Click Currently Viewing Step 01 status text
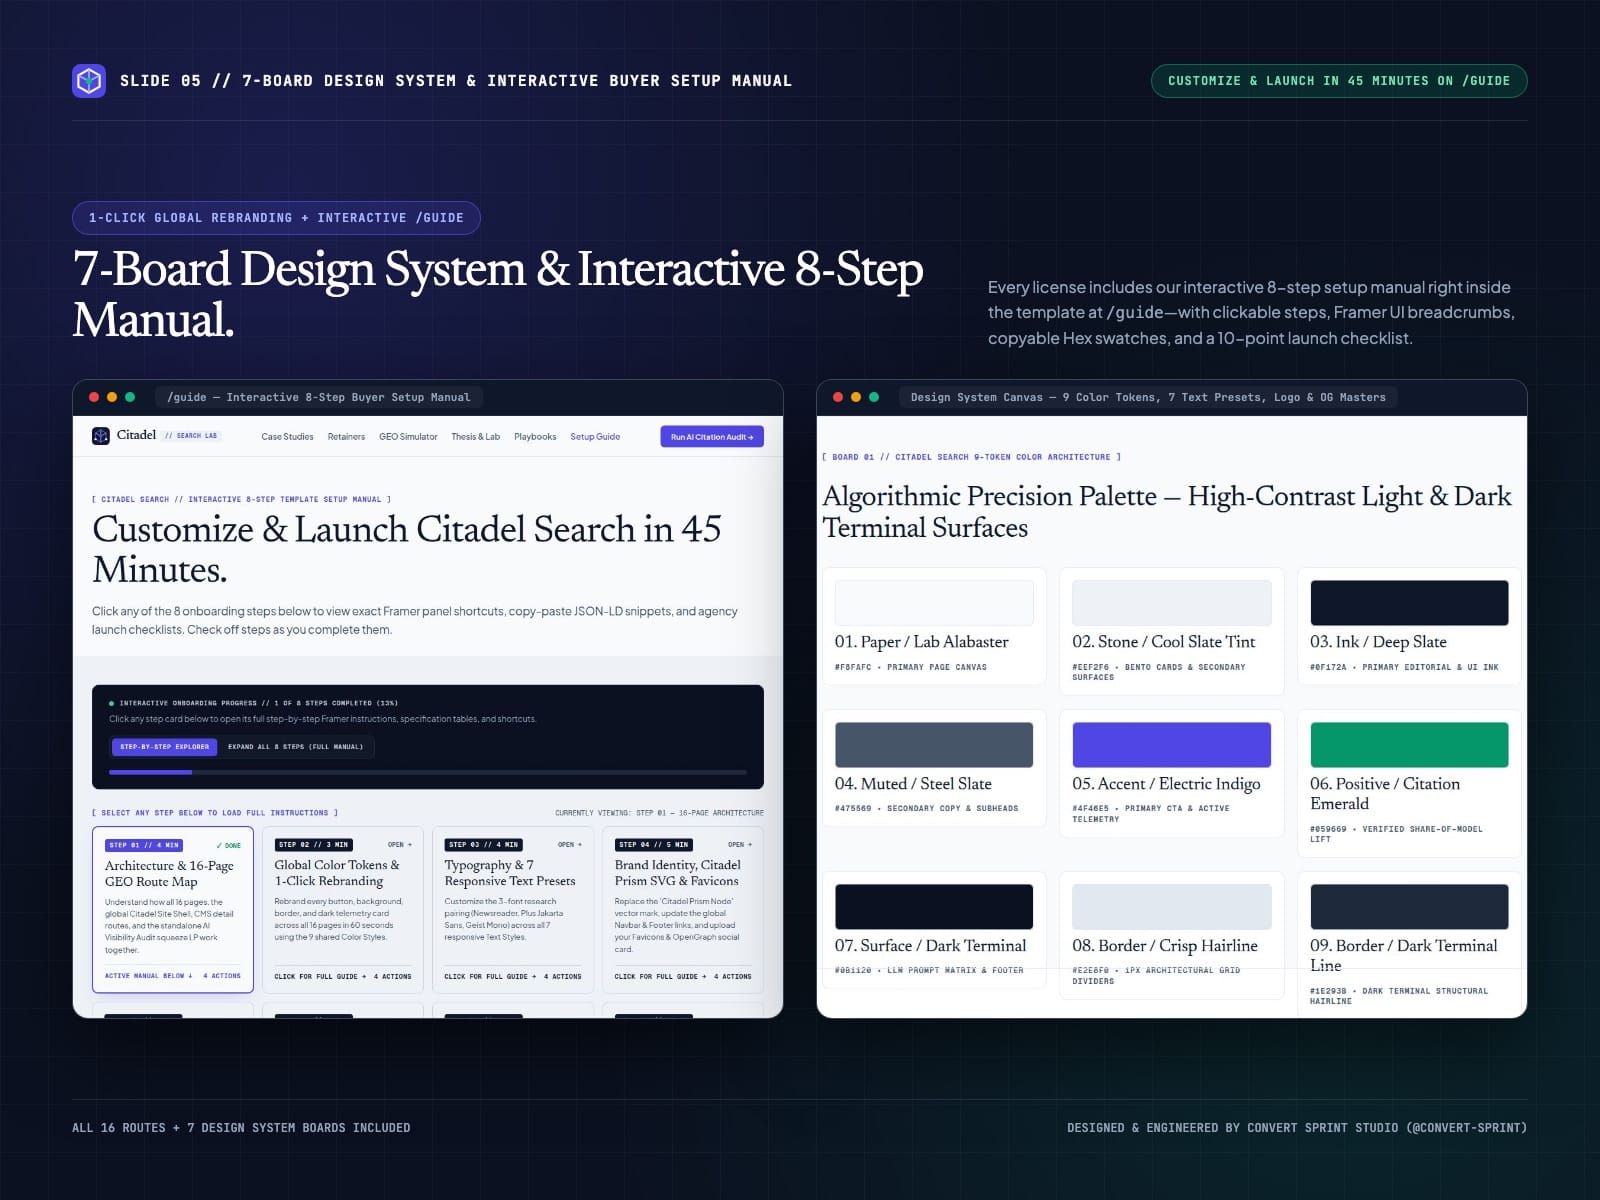 pos(659,813)
